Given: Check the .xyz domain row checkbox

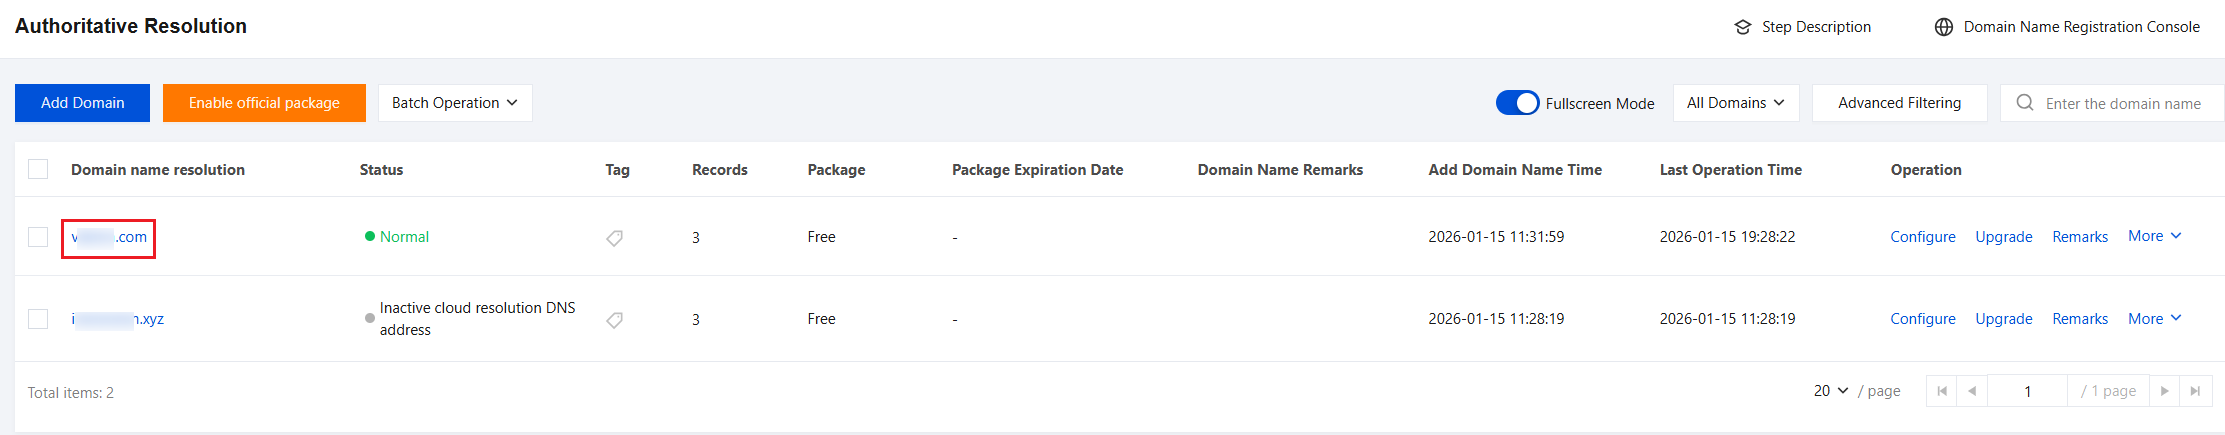Looking at the screenshot, I should (38, 319).
